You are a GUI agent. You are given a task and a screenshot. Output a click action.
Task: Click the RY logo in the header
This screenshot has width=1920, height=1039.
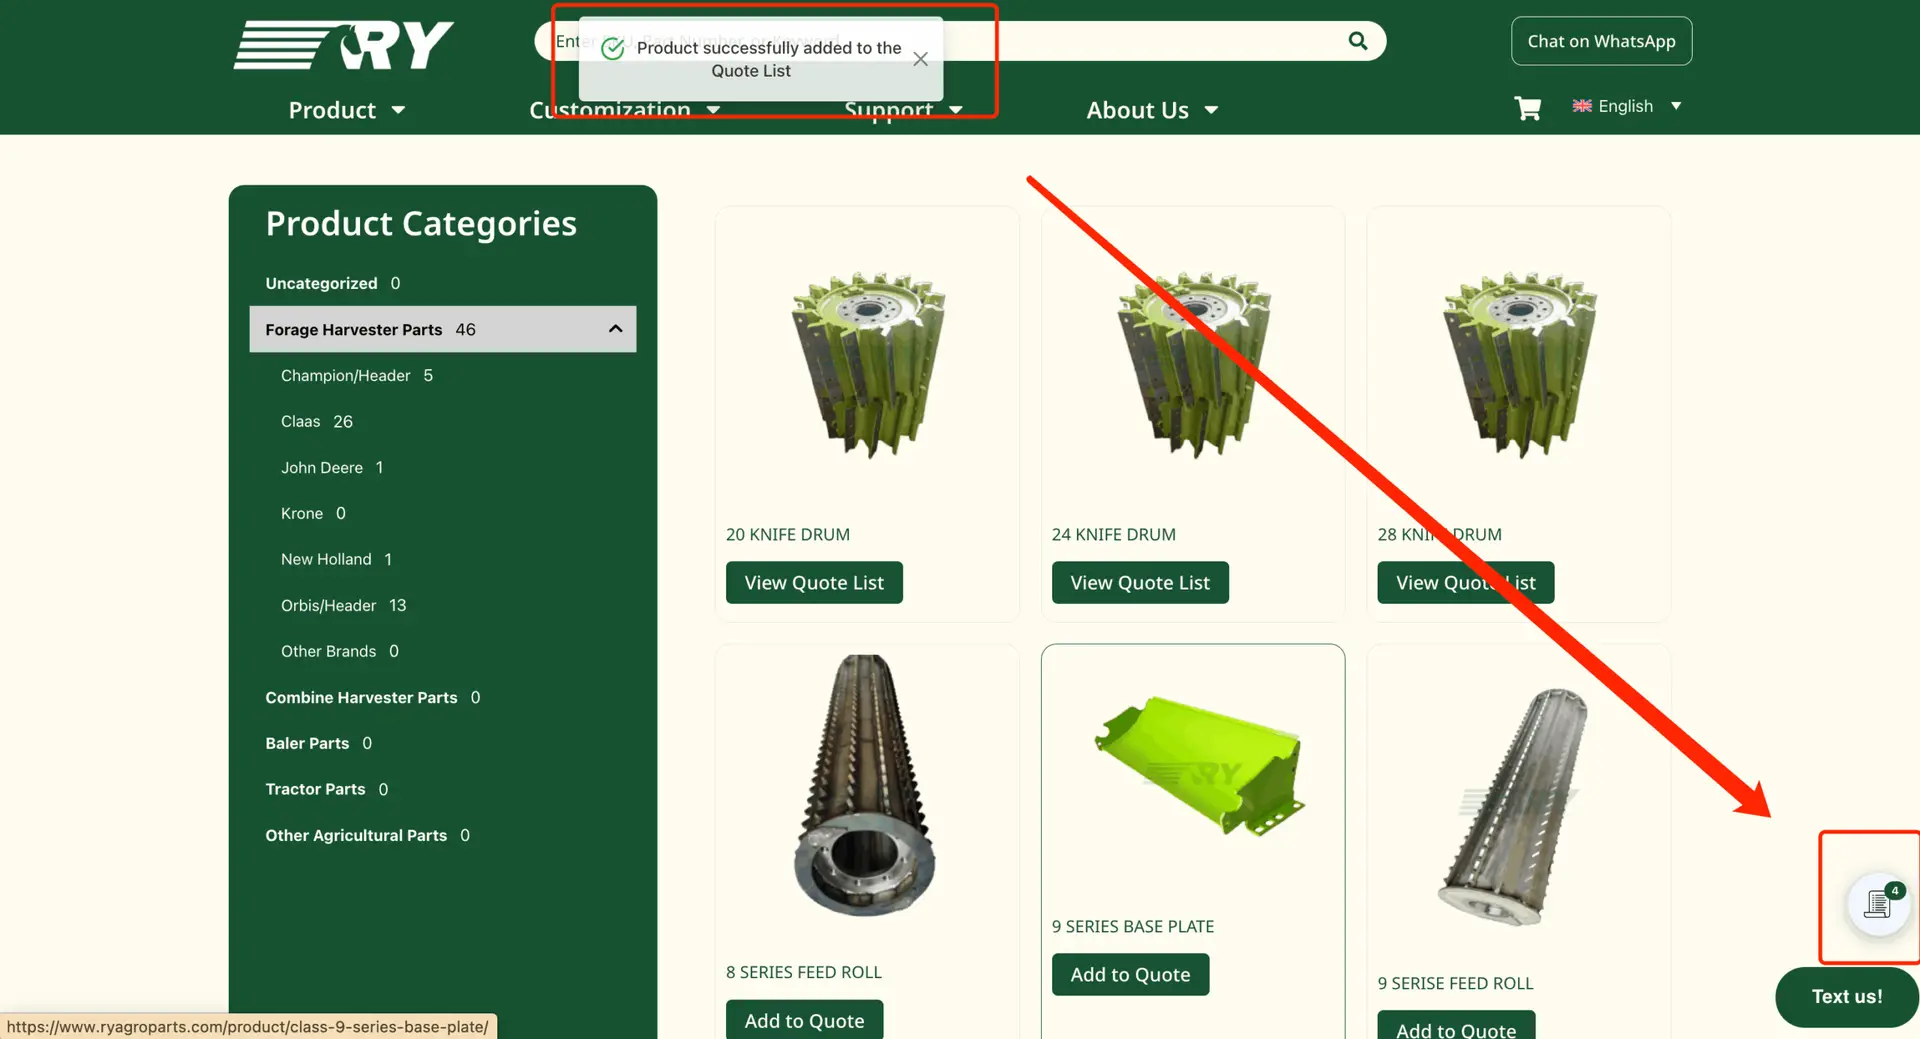click(x=343, y=45)
